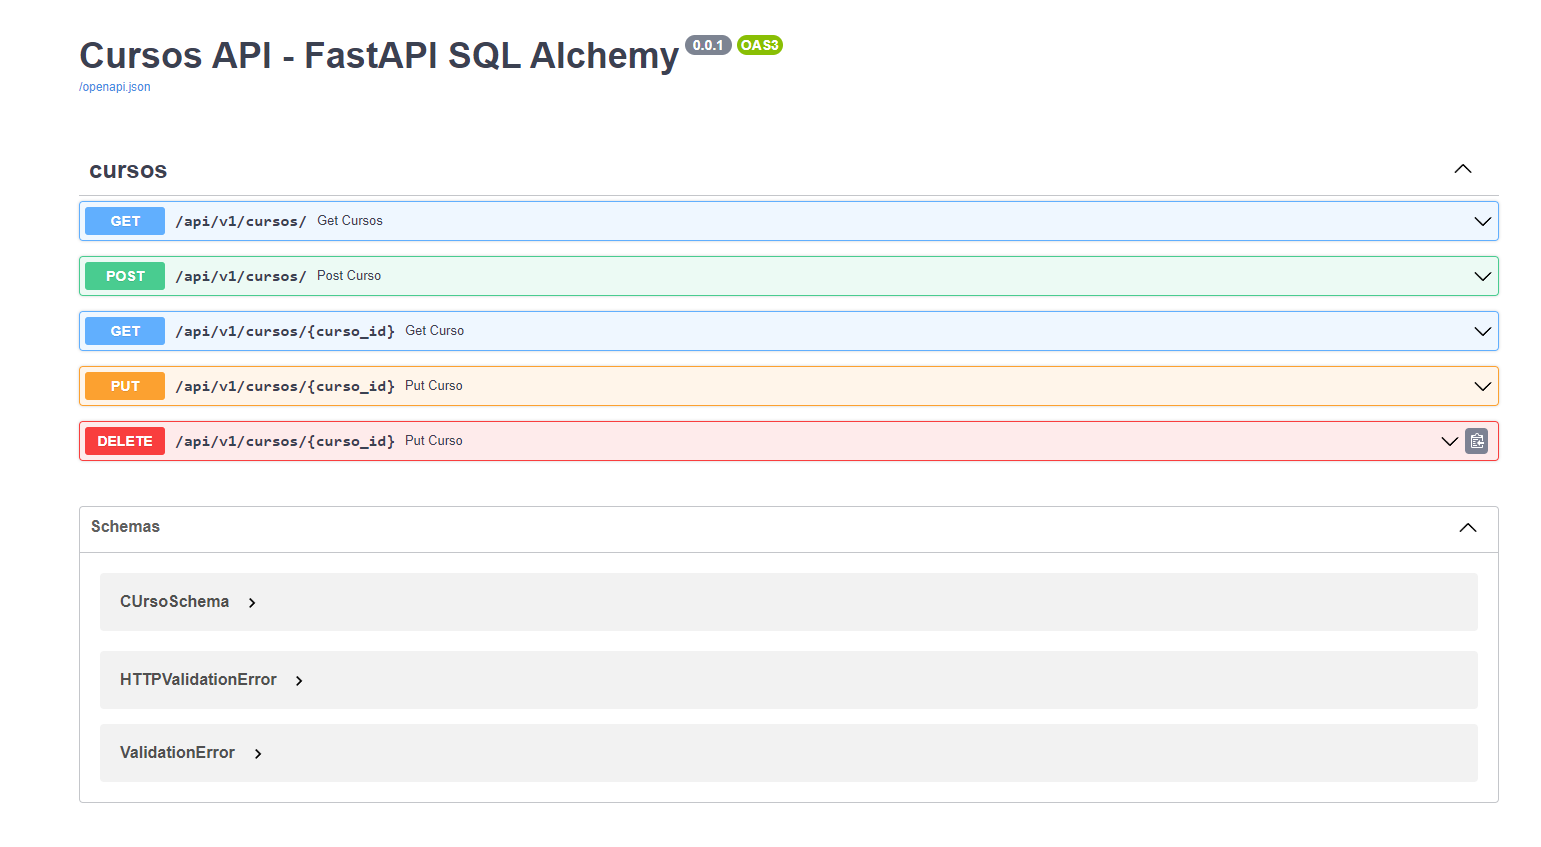The image size is (1541, 847).
Task: Click the HTTPValidationError model name
Action: pos(198,679)
